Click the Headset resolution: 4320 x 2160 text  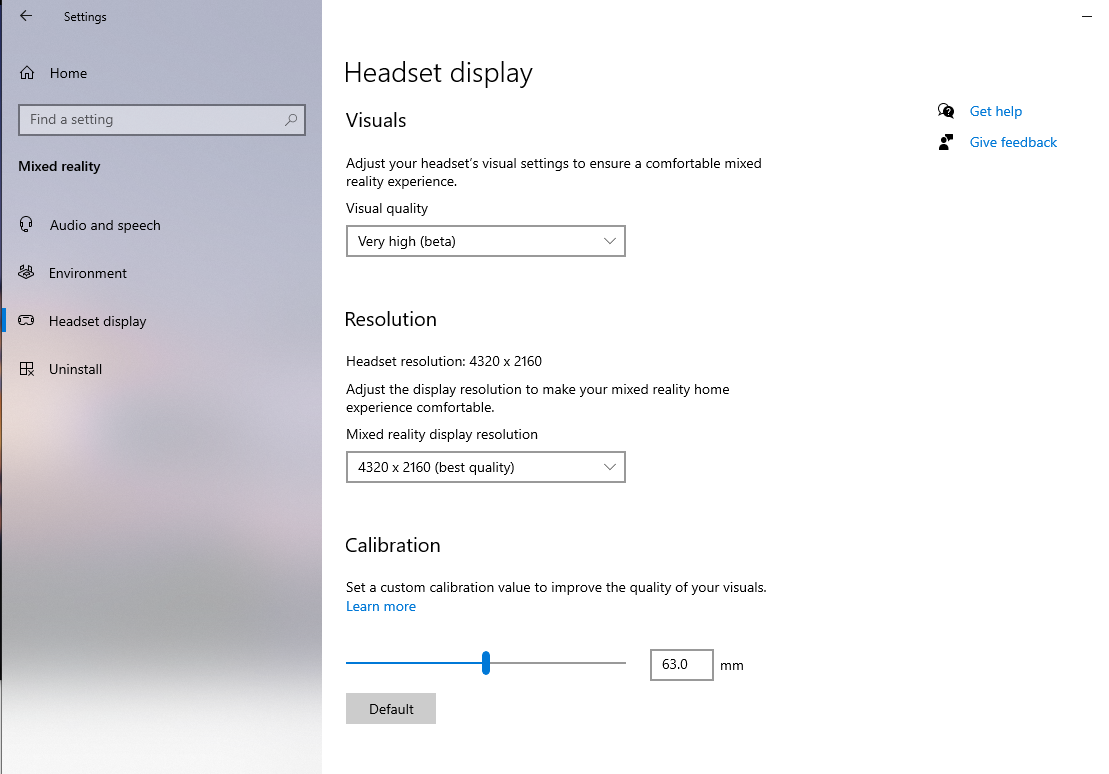[443, 362]
